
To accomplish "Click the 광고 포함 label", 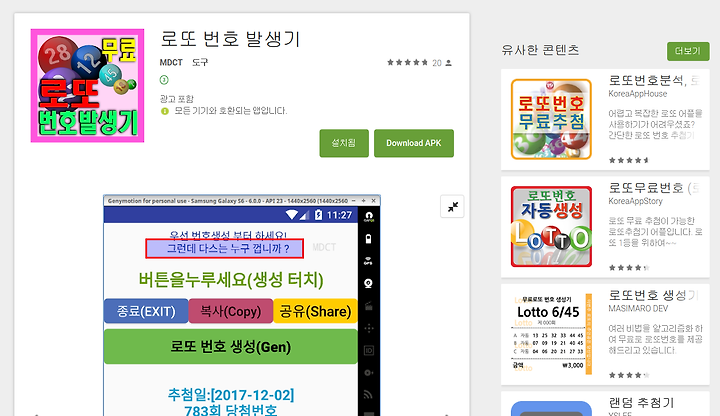I will (x=177, y=99).
